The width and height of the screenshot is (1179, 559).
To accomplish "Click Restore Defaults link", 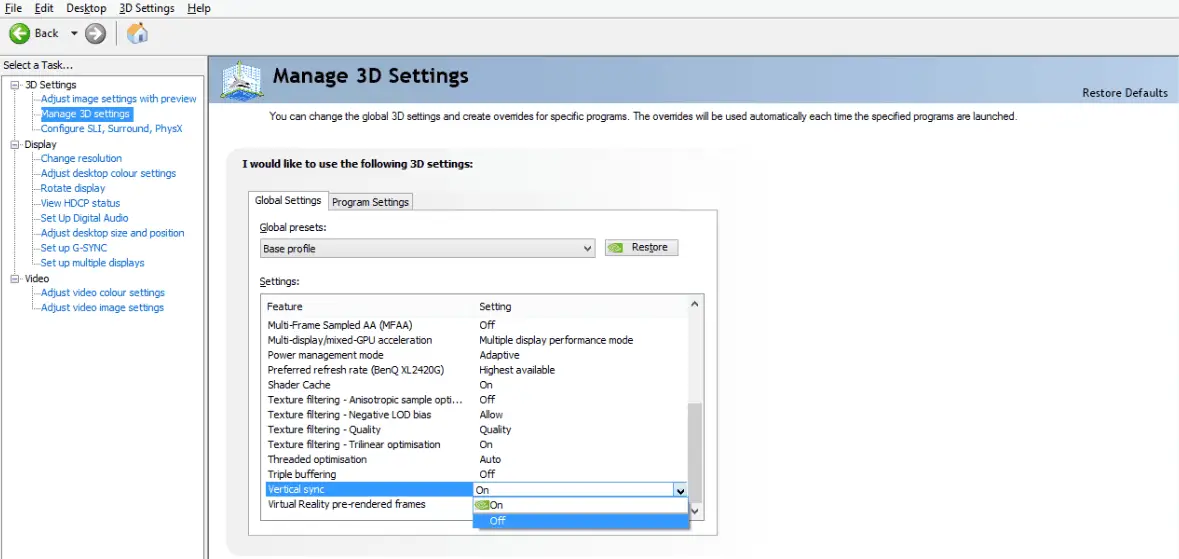I will [1125, 93].
